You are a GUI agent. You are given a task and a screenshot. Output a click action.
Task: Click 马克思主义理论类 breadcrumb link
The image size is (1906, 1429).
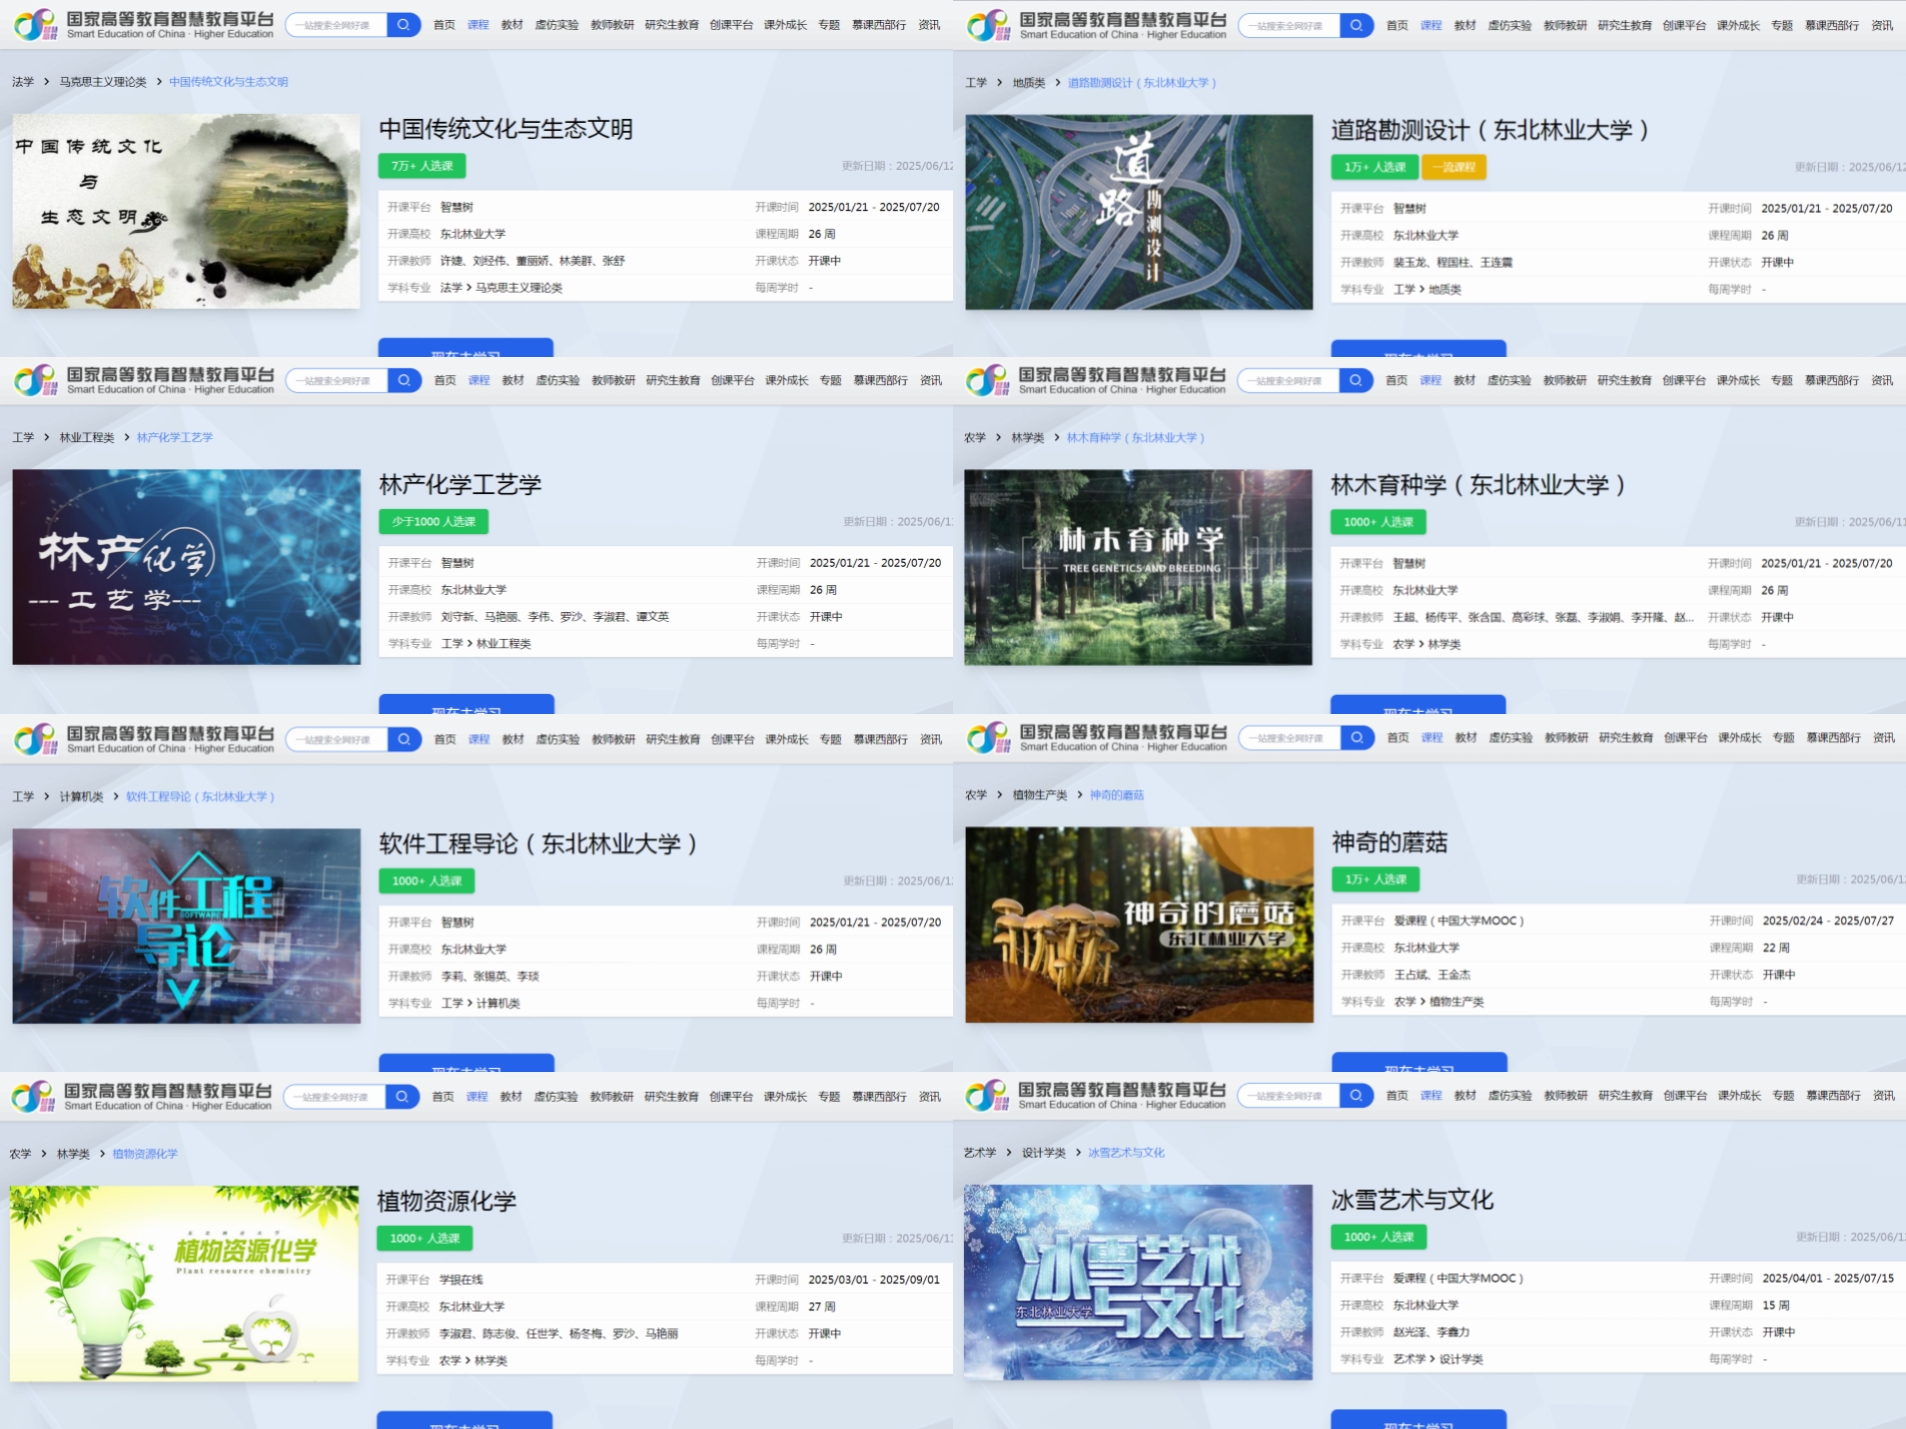tap(103, 82)
